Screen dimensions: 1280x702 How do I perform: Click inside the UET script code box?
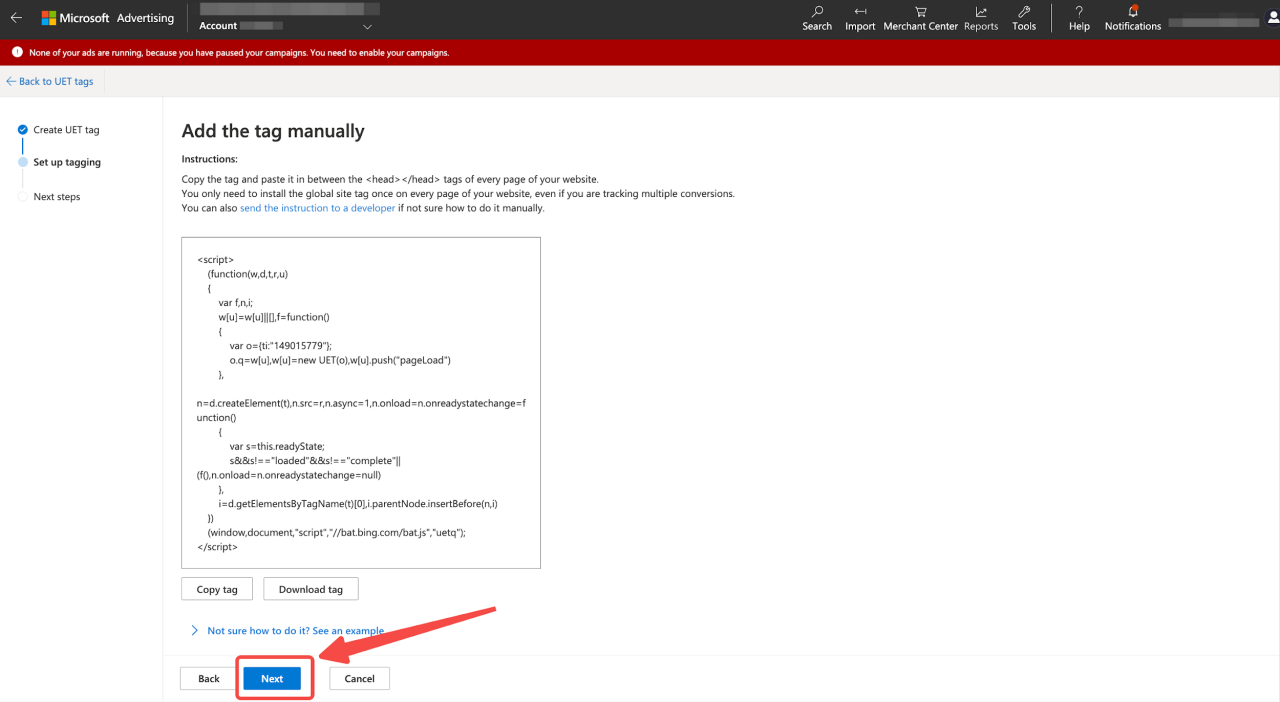361,403
